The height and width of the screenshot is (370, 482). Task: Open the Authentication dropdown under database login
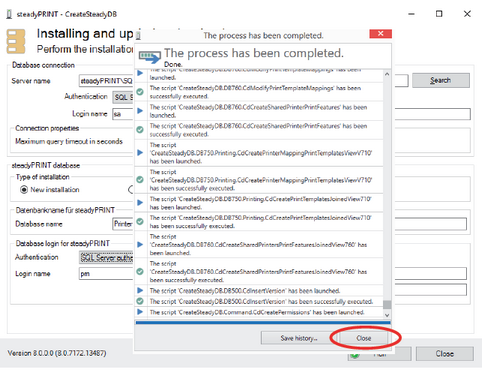(x=106, y=257)
